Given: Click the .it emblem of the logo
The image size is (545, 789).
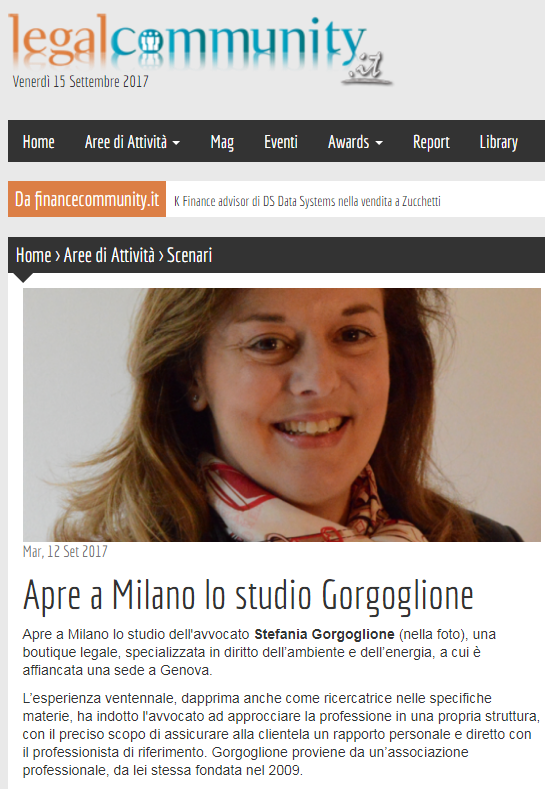Looking at the screenshot, I should coord(366,67).
